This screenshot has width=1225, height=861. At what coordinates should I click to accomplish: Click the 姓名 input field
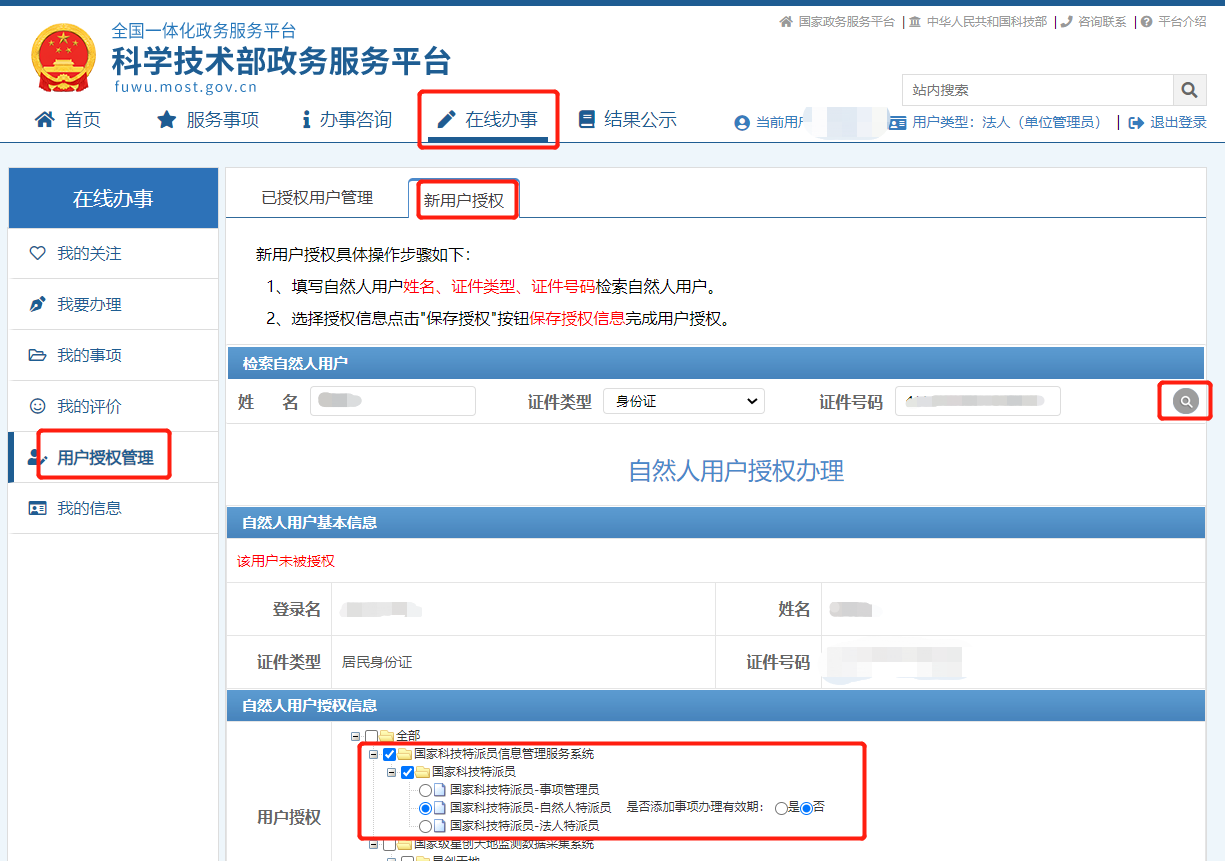[x=392, y=402]
